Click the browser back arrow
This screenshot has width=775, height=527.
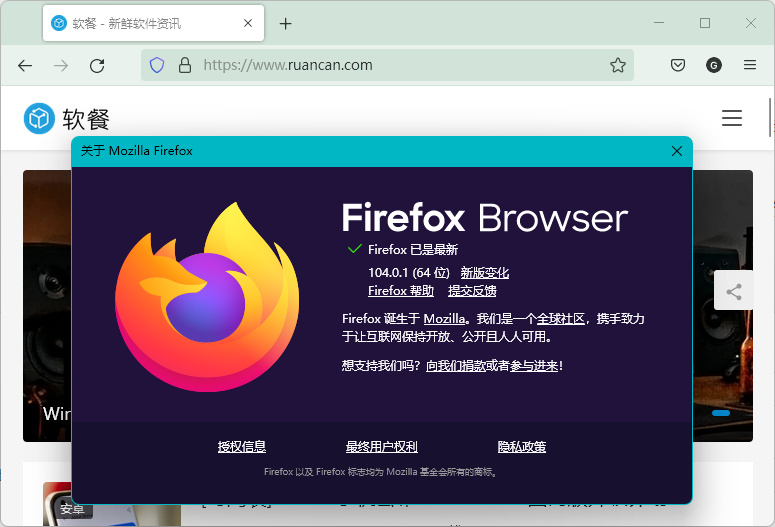[25, 65]
